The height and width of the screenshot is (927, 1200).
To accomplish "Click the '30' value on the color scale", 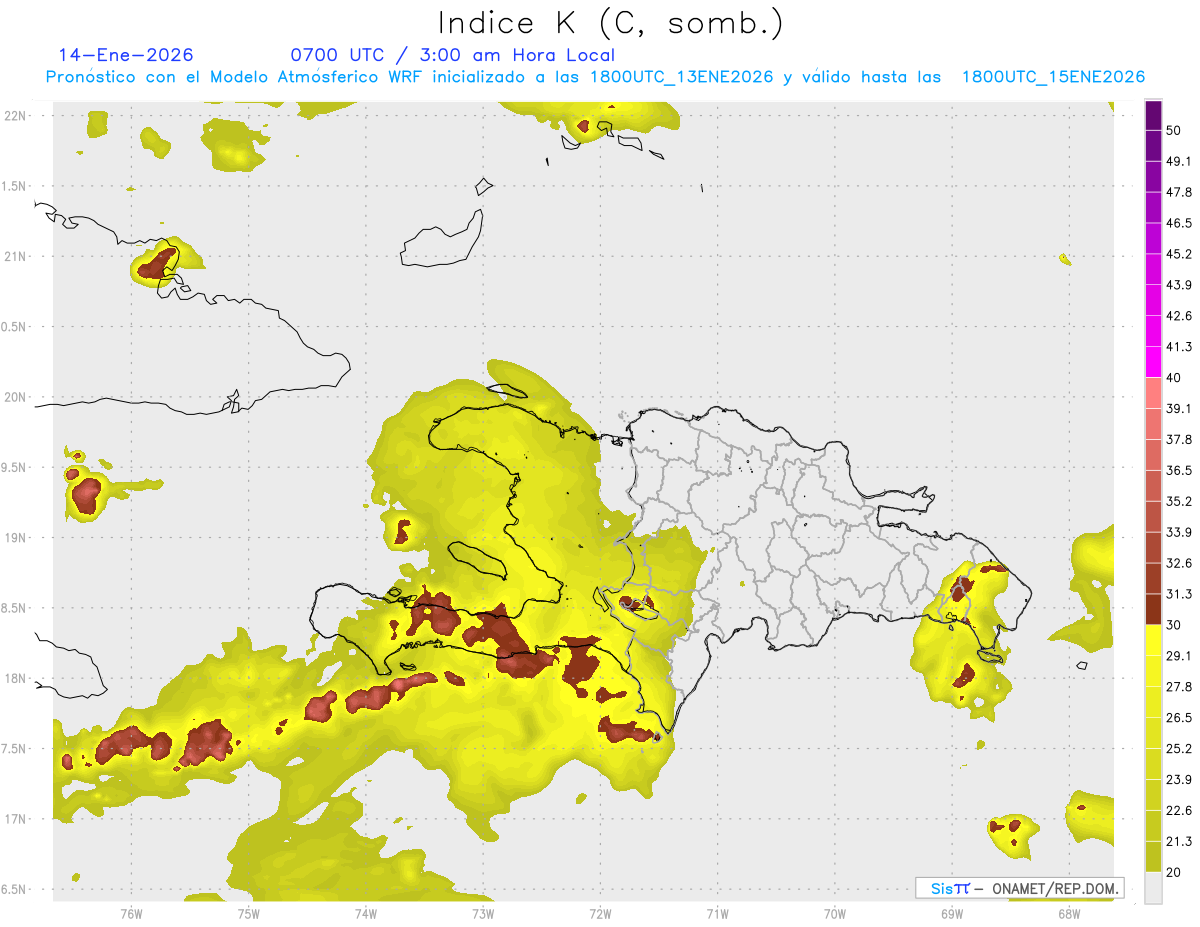I will (x=1174, y=625).
